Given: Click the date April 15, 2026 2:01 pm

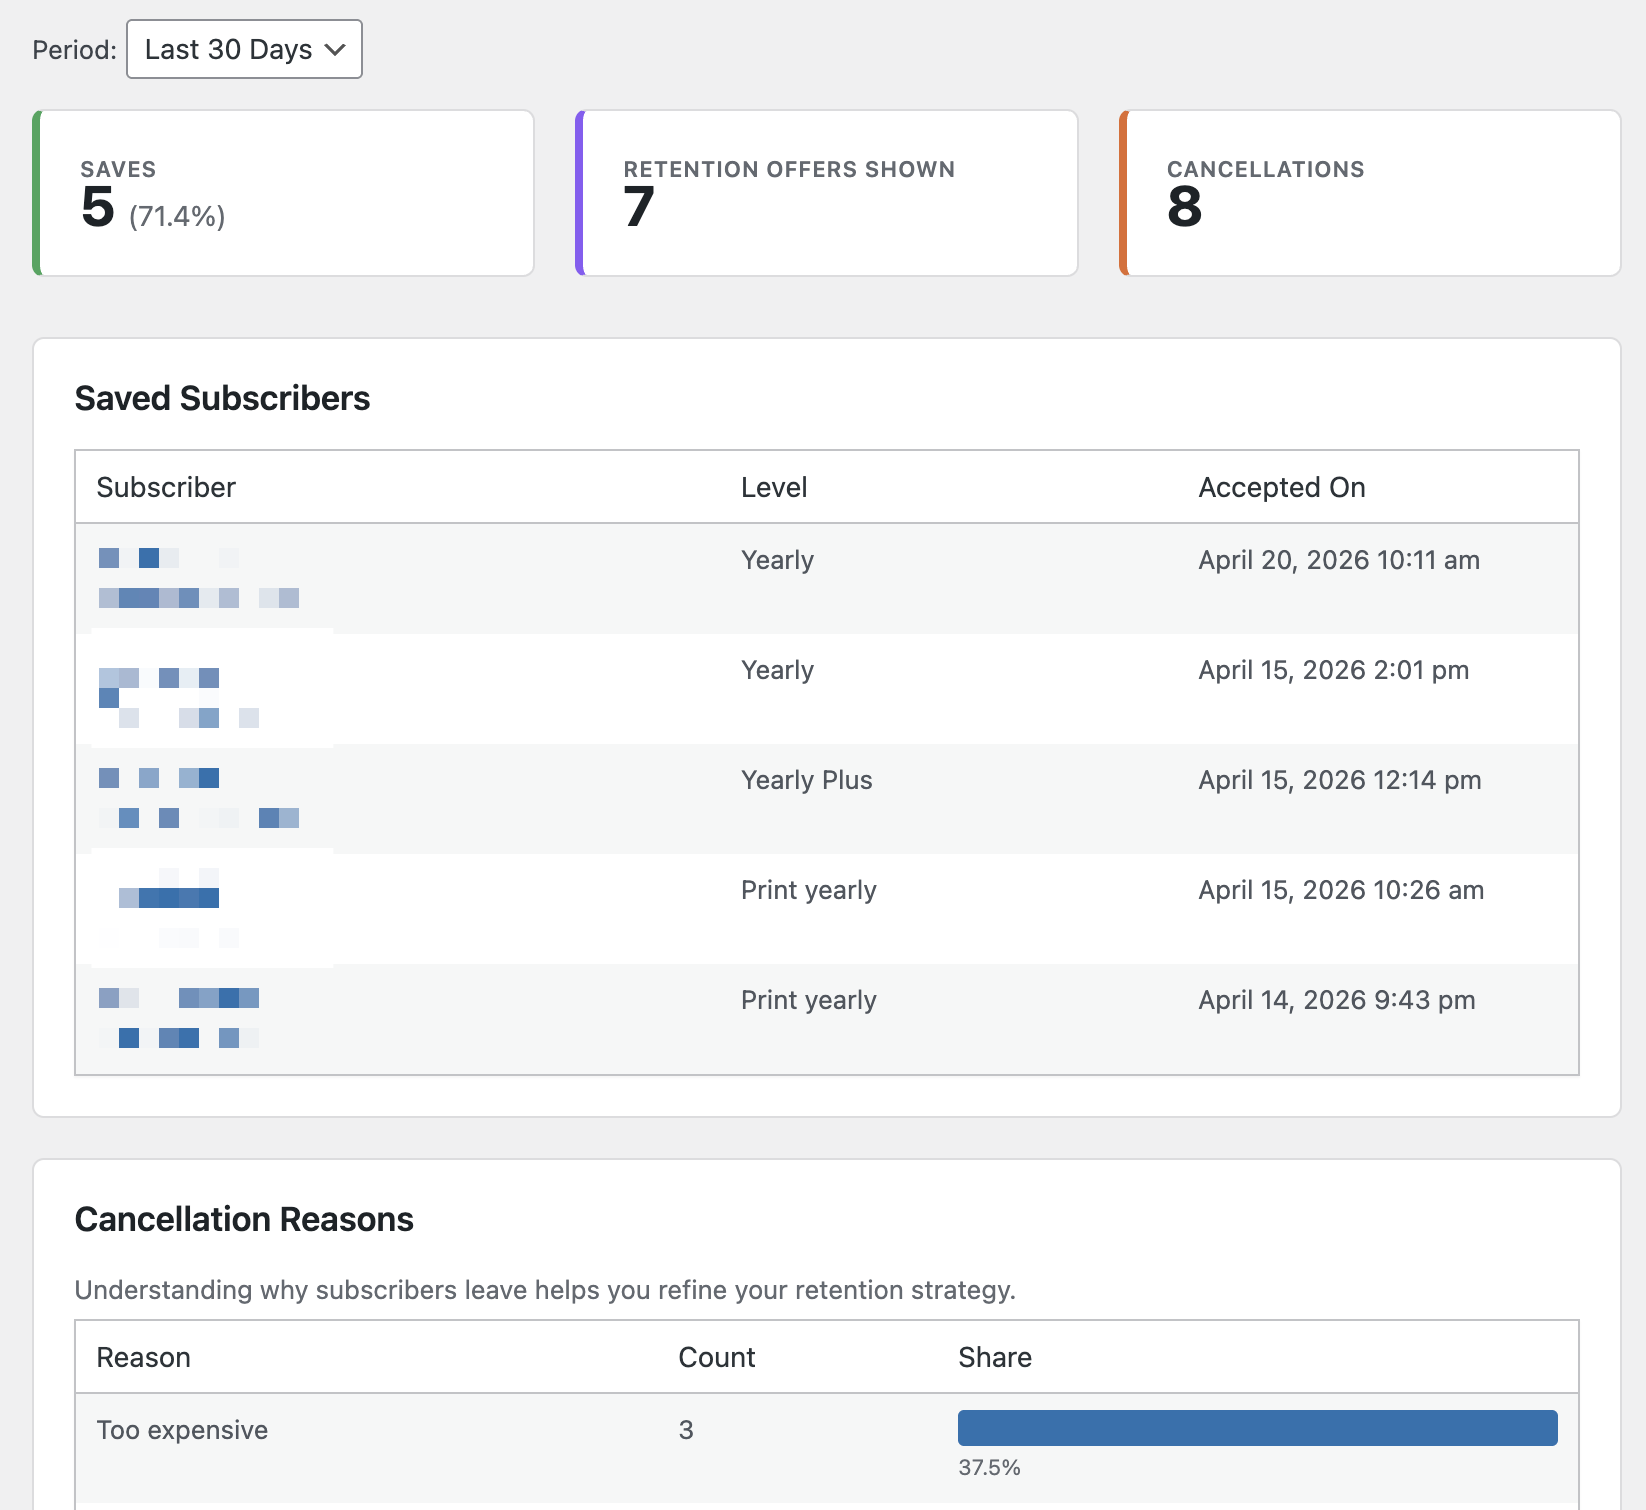Looking at the screenshot, I should pyautogui.click(x=1334, y=670).
